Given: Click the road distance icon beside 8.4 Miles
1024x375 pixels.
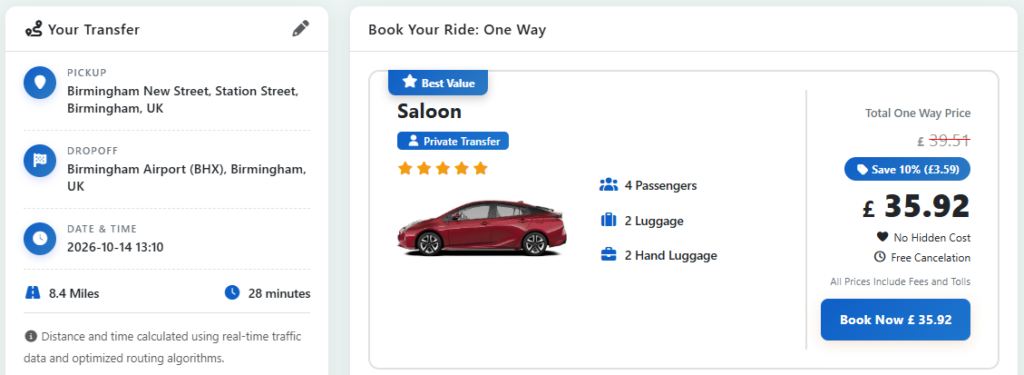Looking at the screenshot, I should pos(33,293).
